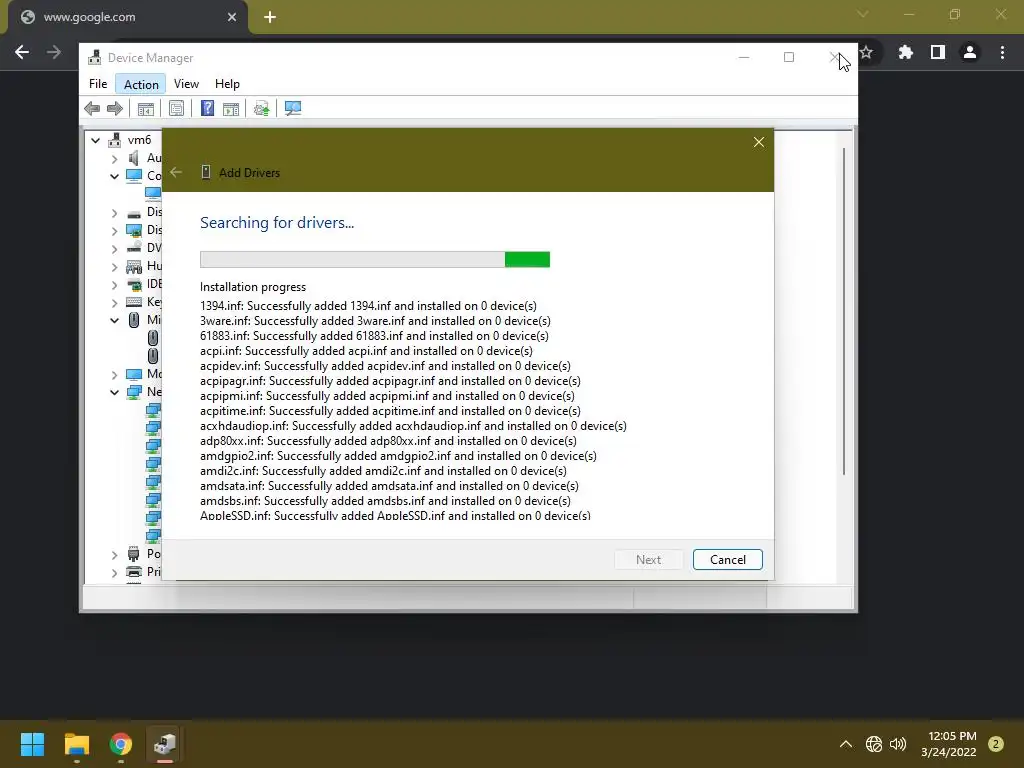Viewport: 1024px width, 768px height.
Task: Select the Human Interface Devices category icon
Action: click(x=134, y=266)
